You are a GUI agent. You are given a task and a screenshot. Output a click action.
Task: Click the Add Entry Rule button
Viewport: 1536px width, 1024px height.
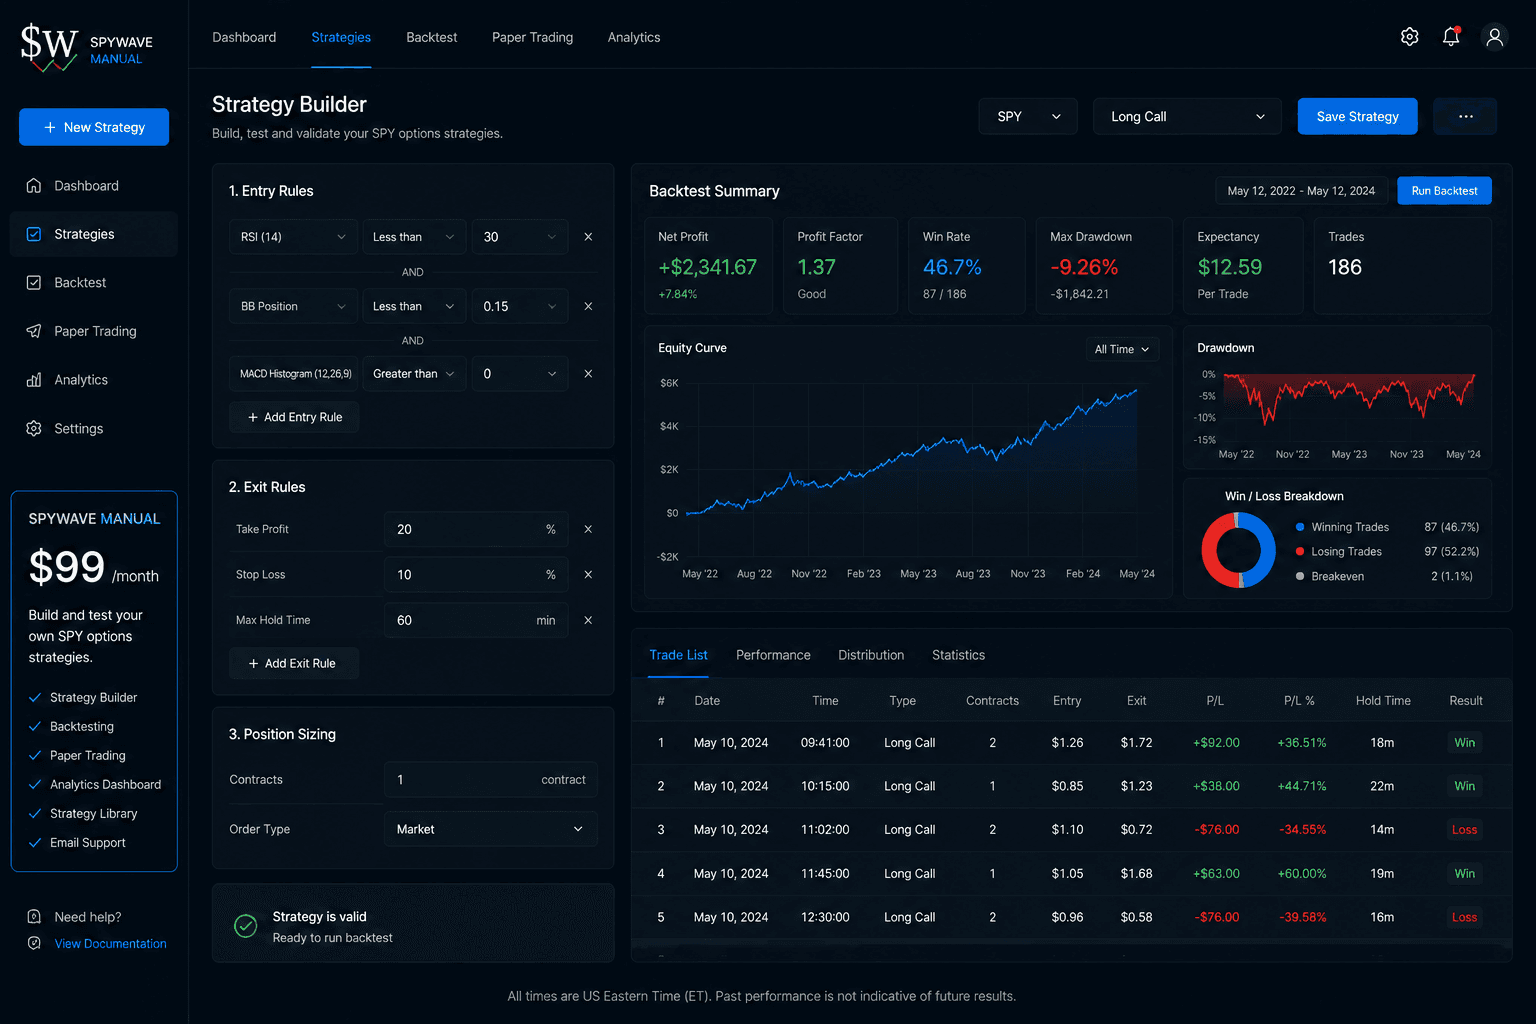click(x=294, y=417)
